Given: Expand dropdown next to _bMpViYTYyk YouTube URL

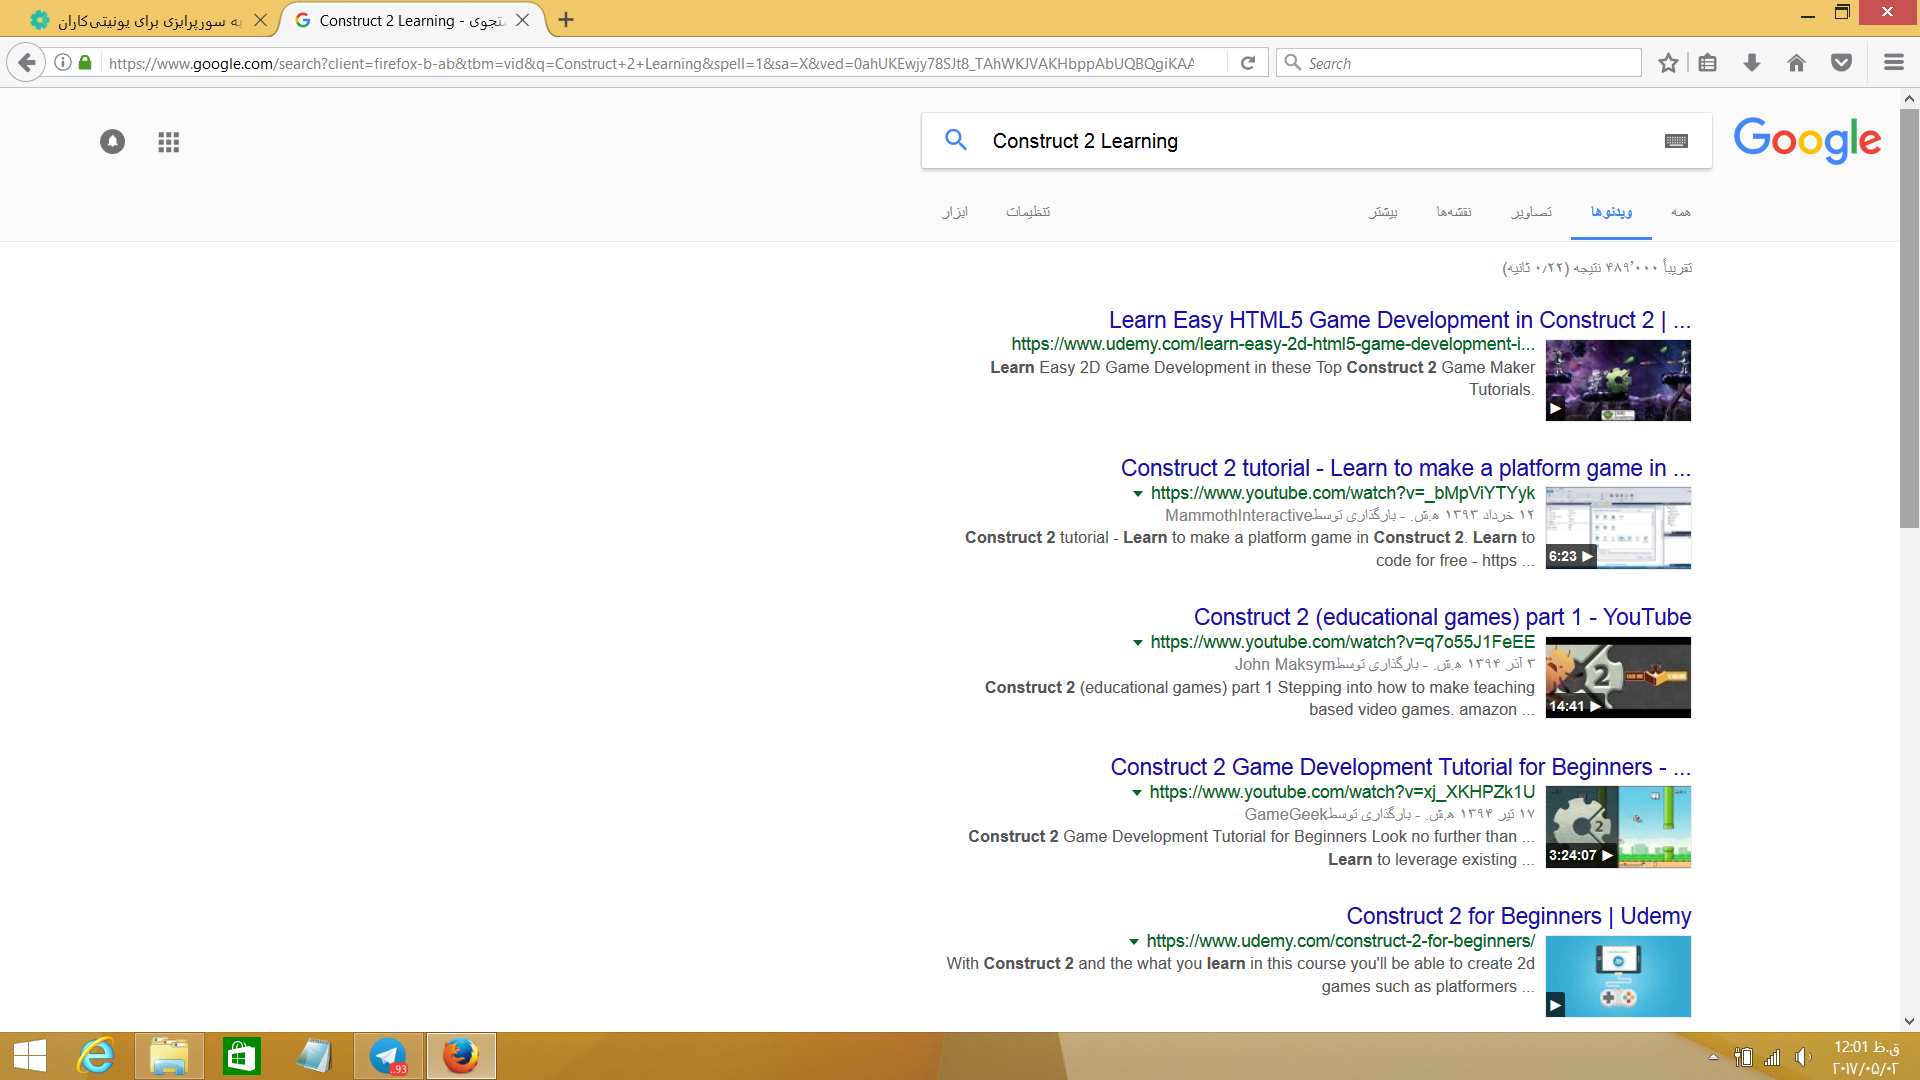Looking at the screenshot, I should pyautogui.click(x=1137, y=494).
